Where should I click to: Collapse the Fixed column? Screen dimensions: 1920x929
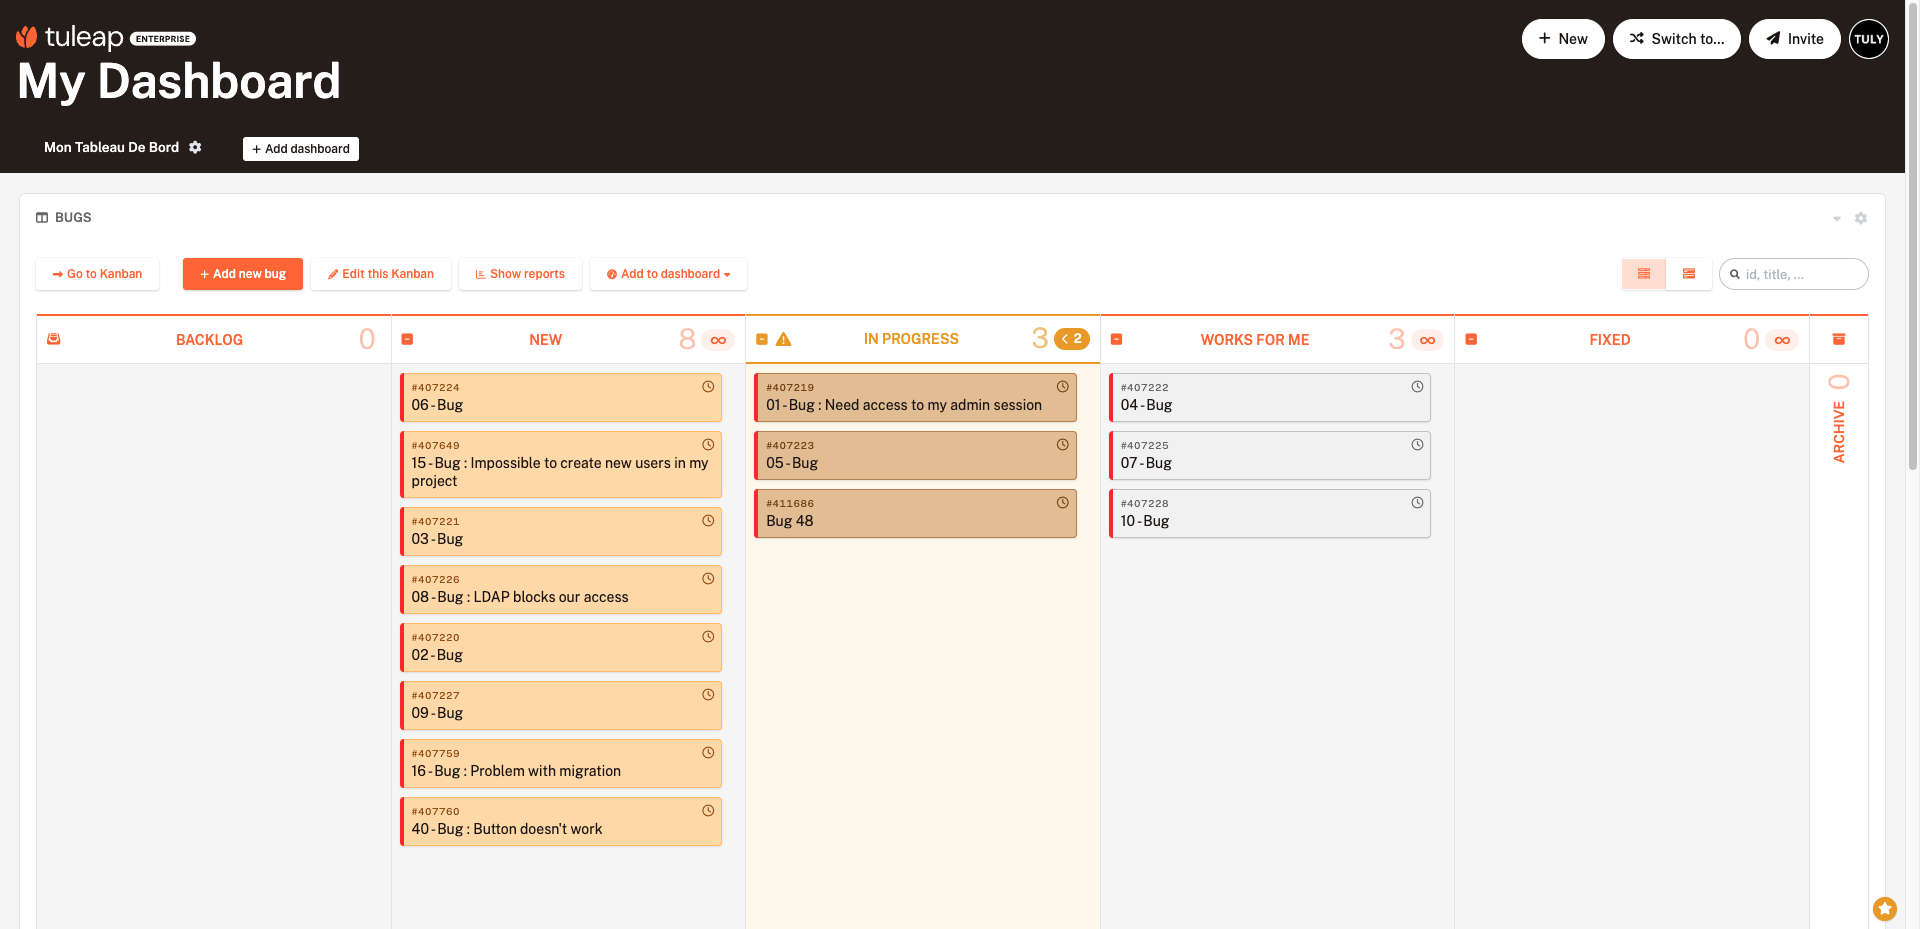(1471, 339)
